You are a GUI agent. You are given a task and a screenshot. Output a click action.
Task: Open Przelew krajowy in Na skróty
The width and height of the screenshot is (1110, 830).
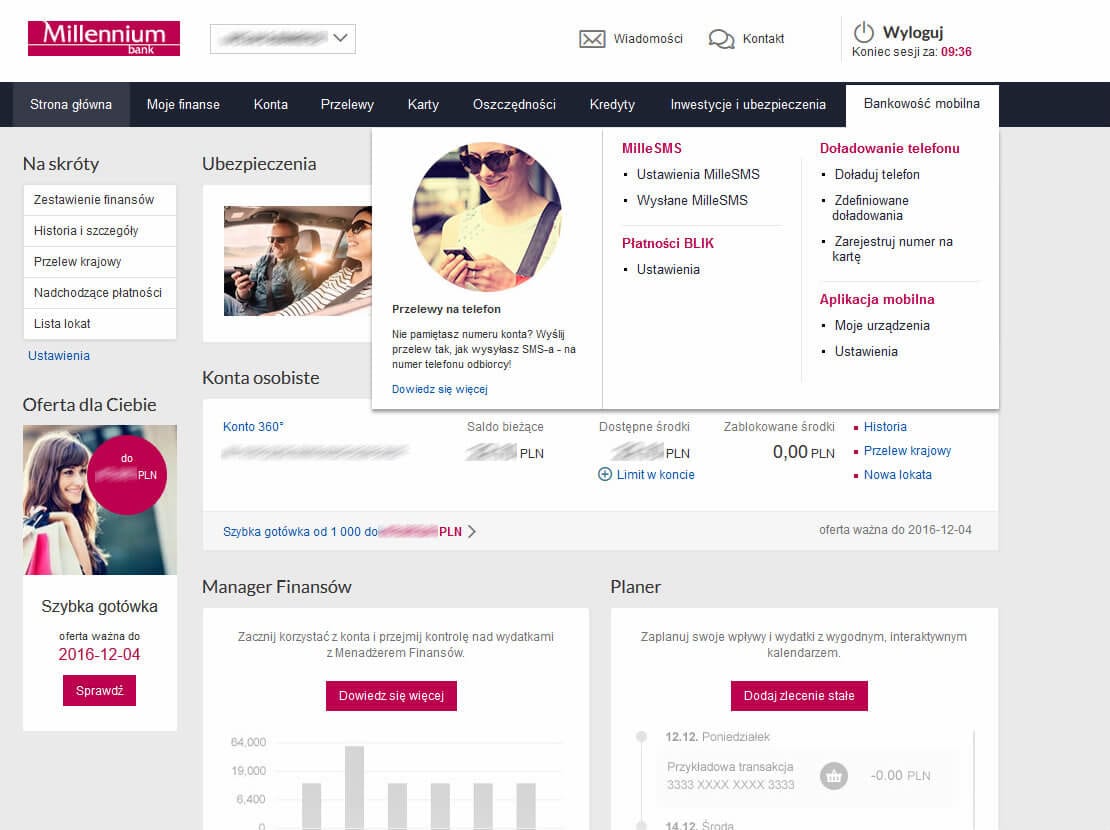(99, 262)
